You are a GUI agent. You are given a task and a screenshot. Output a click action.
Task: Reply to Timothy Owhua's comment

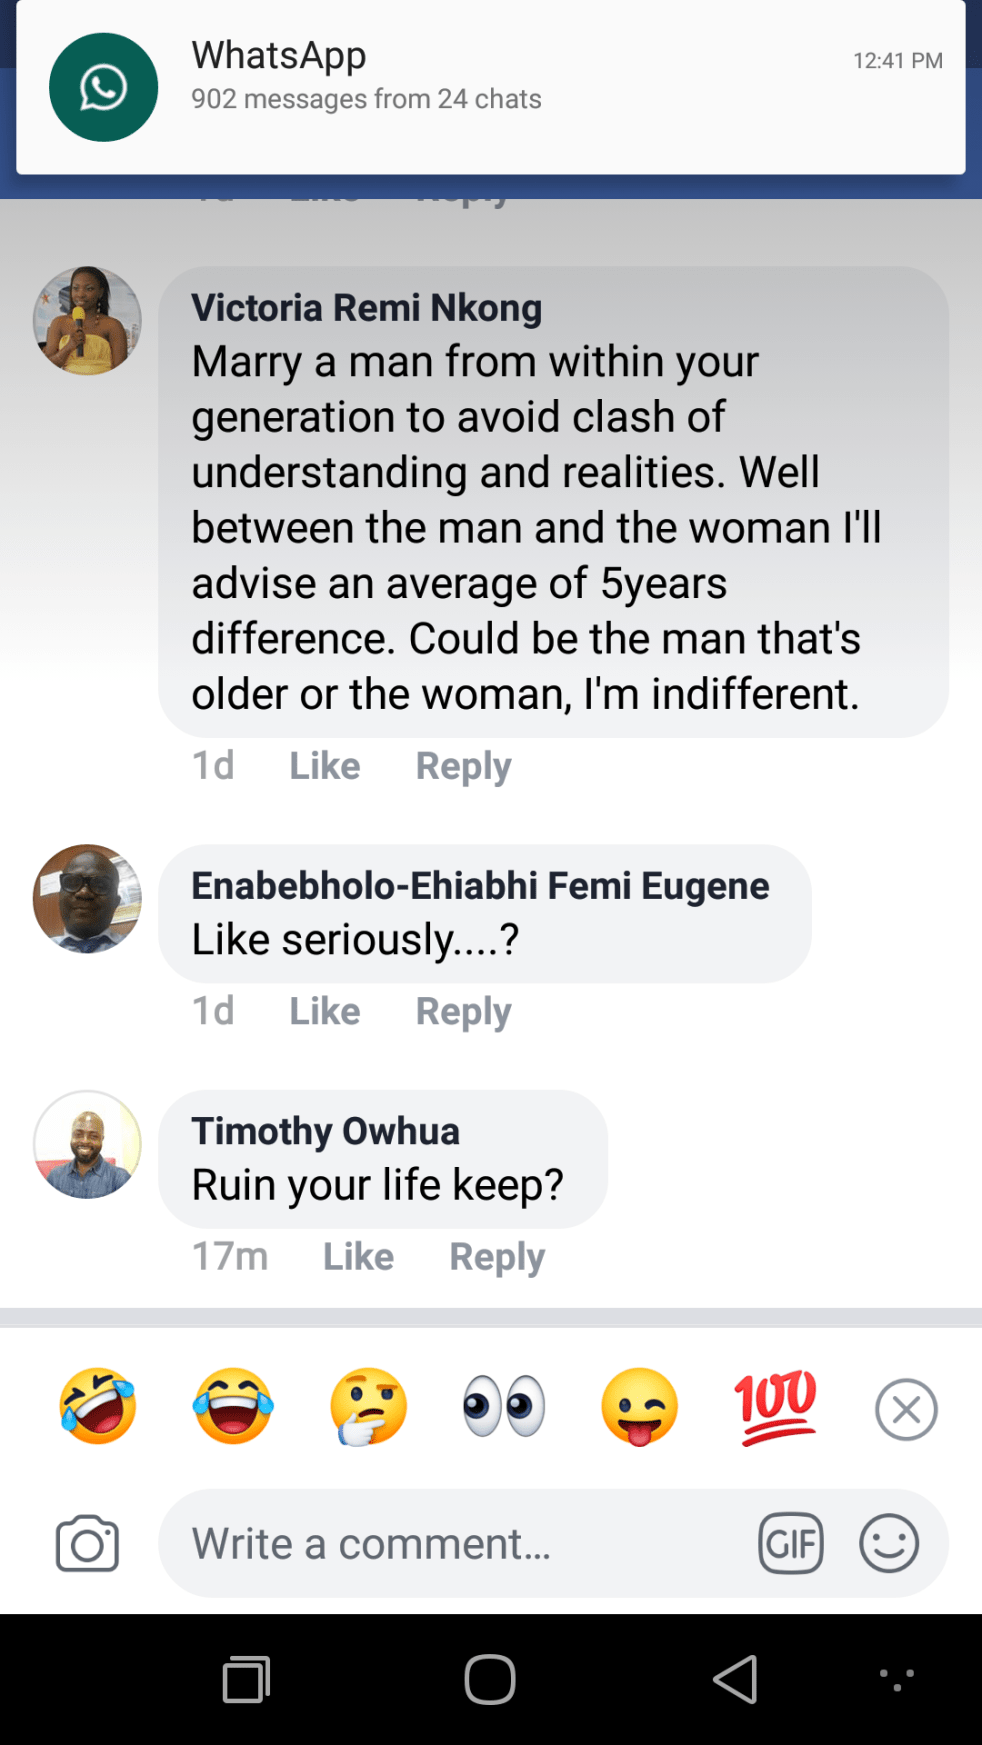pos(497,1256)
